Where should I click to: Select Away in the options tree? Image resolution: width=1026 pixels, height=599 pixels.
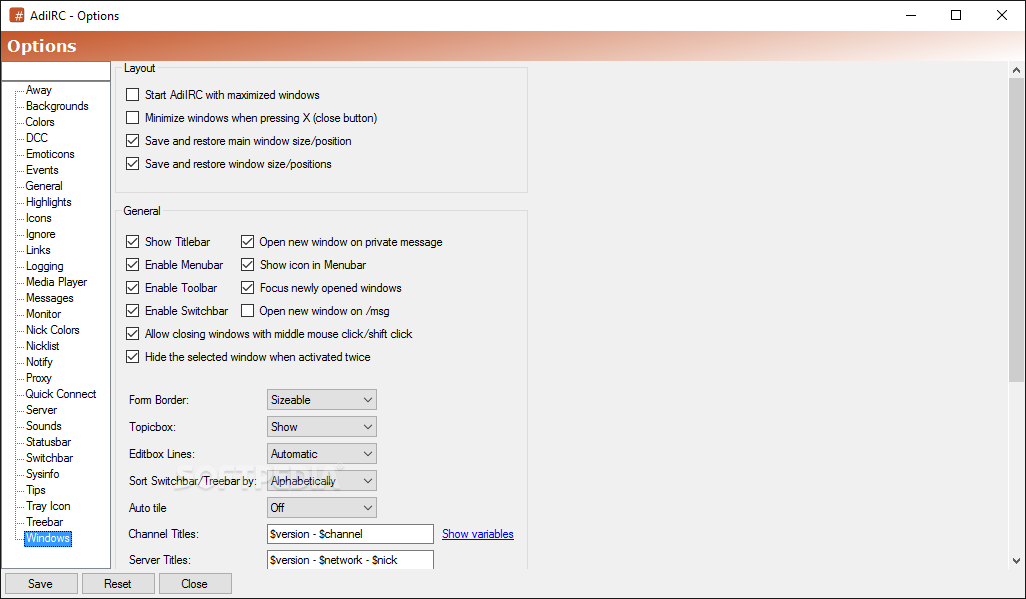coord(39,90)
